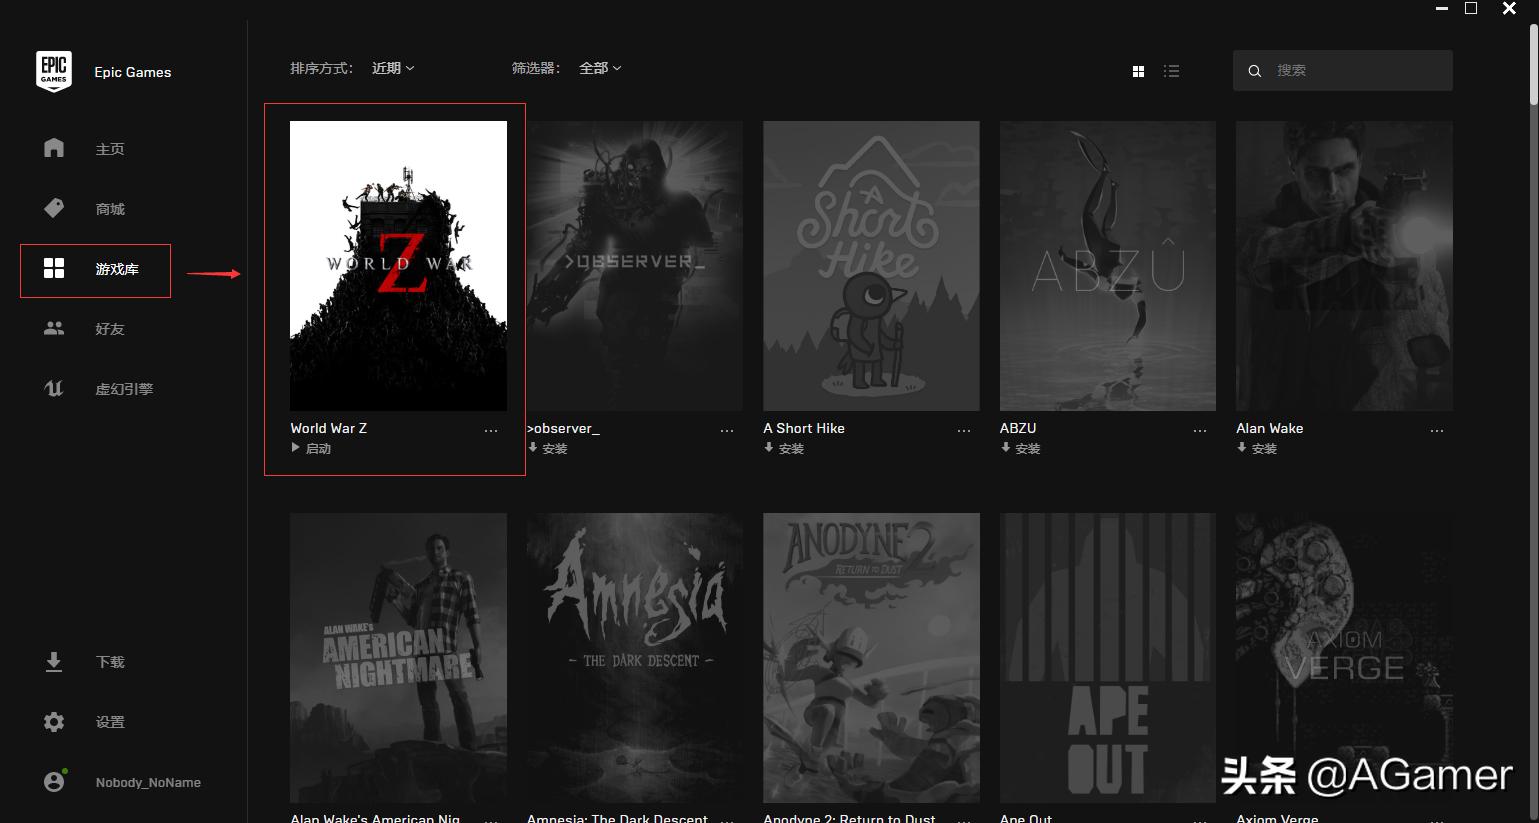
Task: Select the Alan Wake cover art
Action: tap(1344, 266)
